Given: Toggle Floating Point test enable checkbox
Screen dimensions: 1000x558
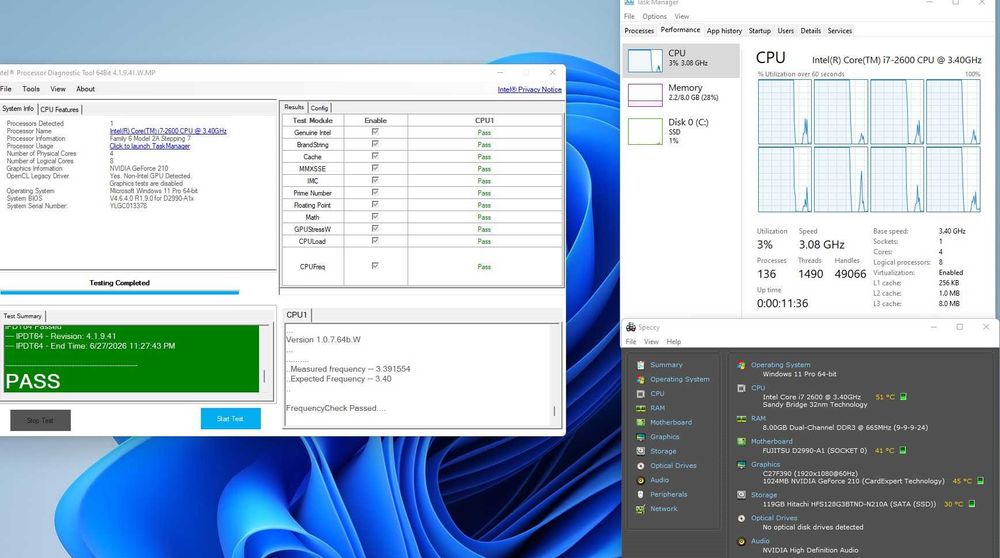Looking at the screenshot, I should point(375,205).
